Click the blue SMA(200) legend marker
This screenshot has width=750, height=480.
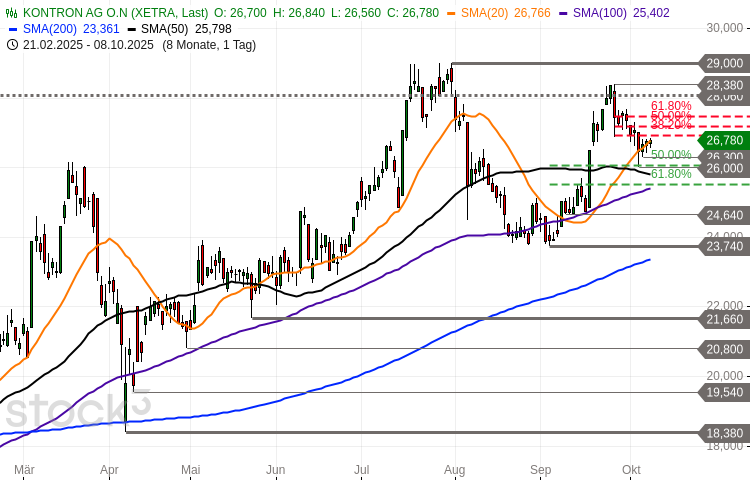point(13,29)
